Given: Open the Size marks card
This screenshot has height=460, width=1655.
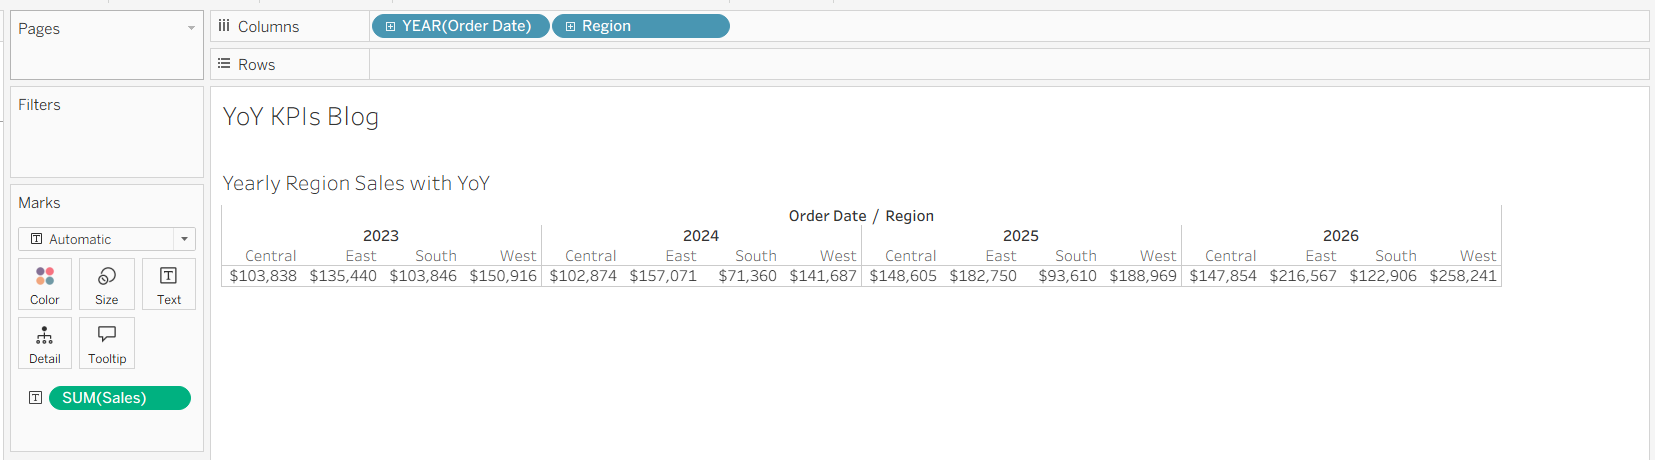Looking at the screenshot, I should coord(107,284).
